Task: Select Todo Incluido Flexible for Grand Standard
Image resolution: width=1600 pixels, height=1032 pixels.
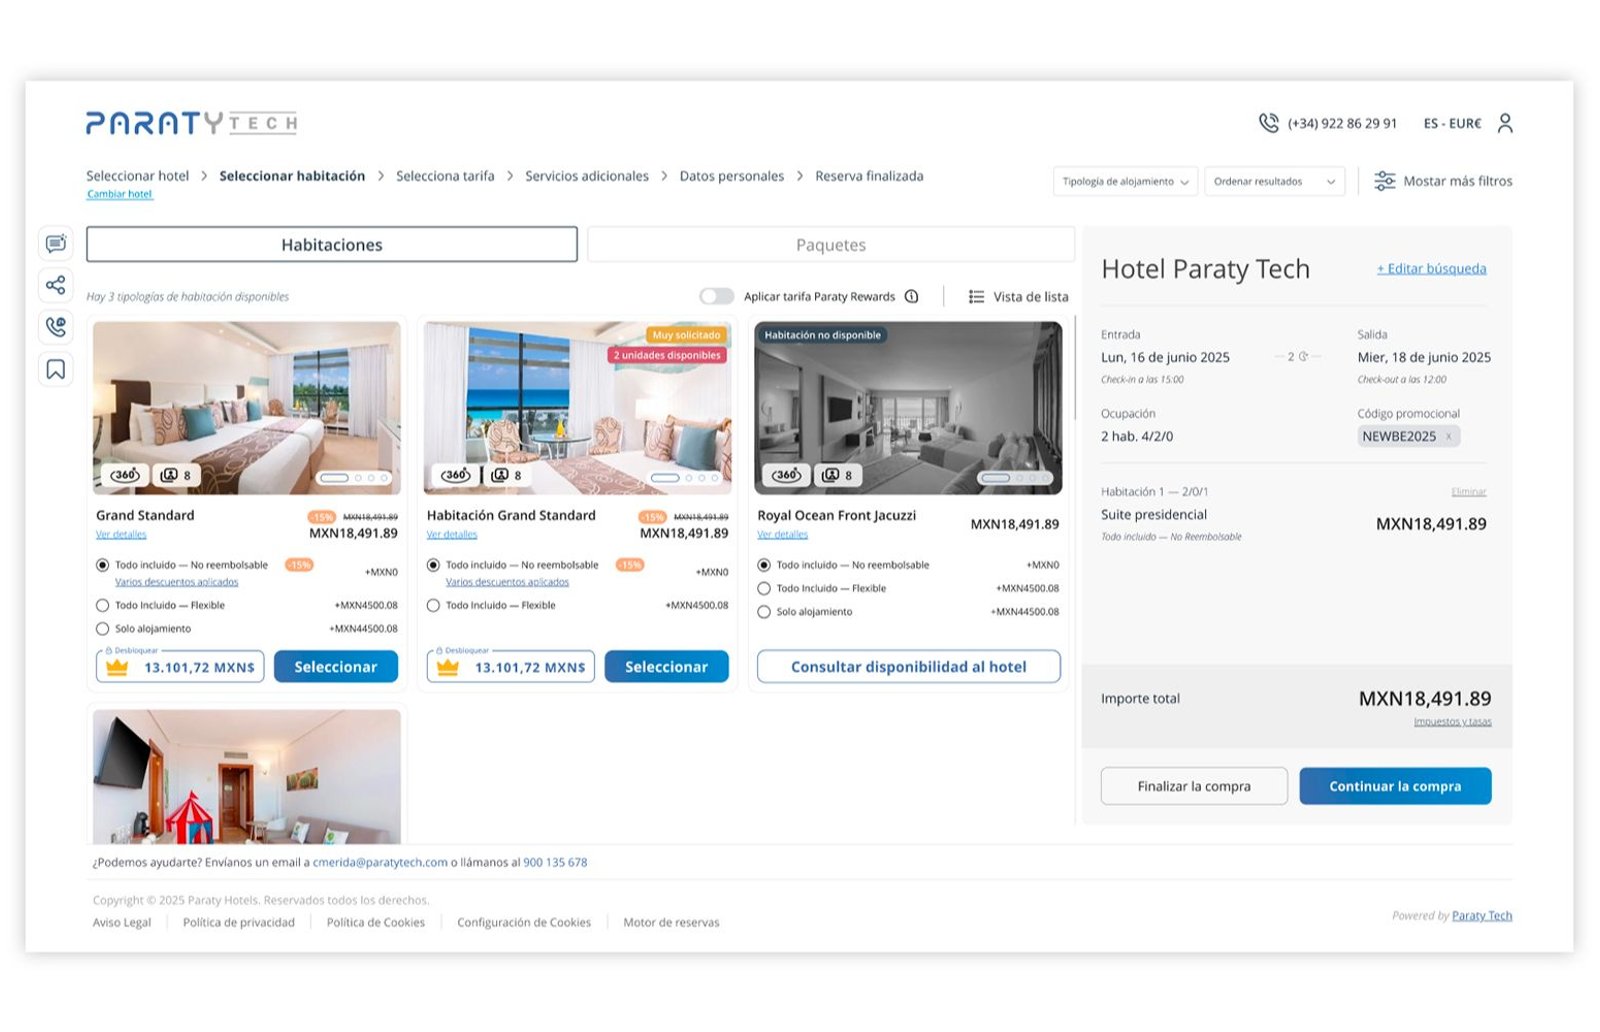Action: pos(102,605)
